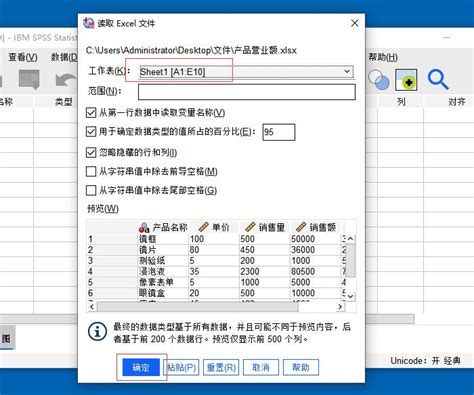This screenshot has width=474, height=395.
Task: Click the preview scroll right arrow
Action: point(340,307)
